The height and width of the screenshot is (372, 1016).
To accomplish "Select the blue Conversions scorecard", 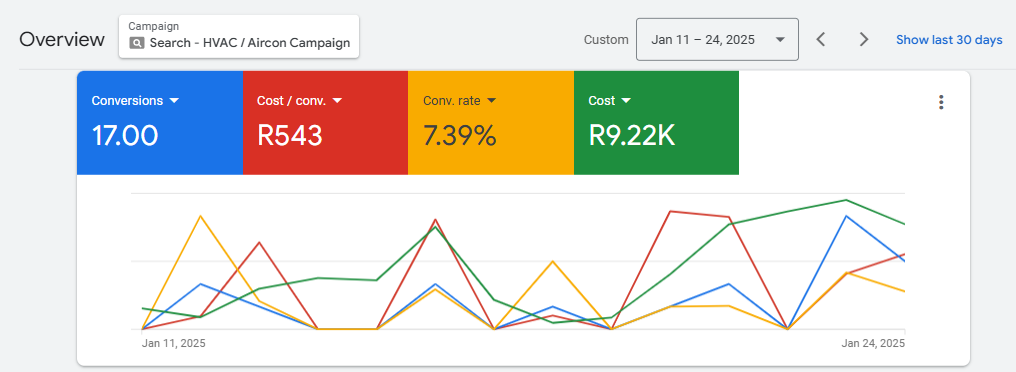I will coord(160,123).
